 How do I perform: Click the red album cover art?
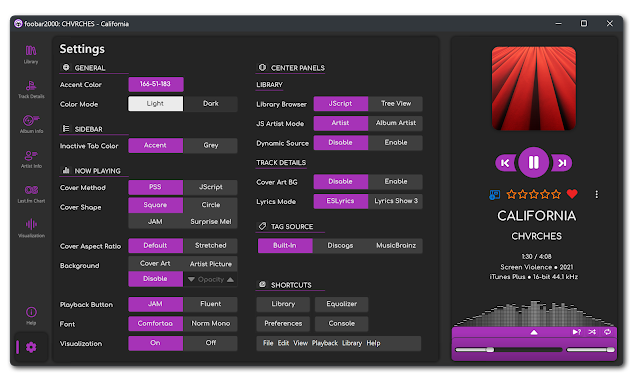click(x=534, y=88)
